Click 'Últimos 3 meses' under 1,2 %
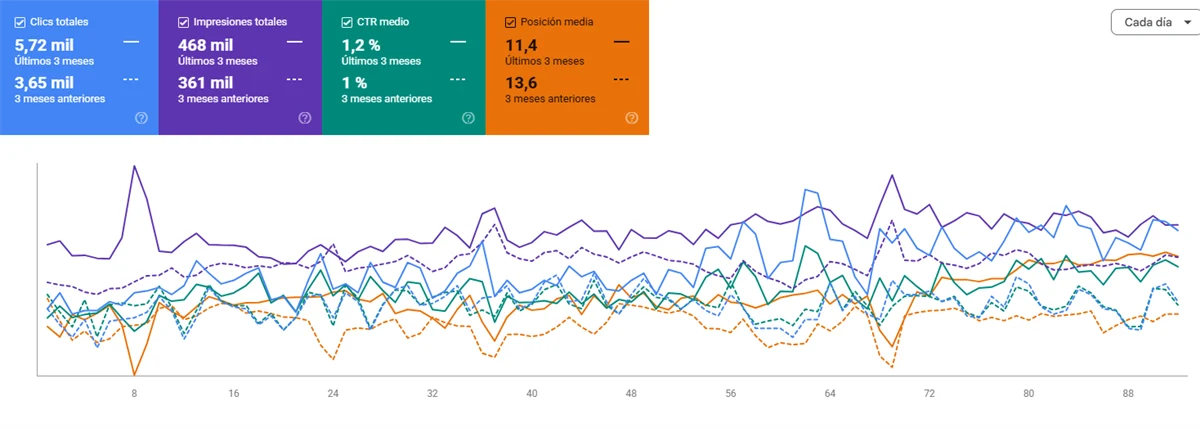Viewport: 1200px width, 428px height. (x=381, y=61)
